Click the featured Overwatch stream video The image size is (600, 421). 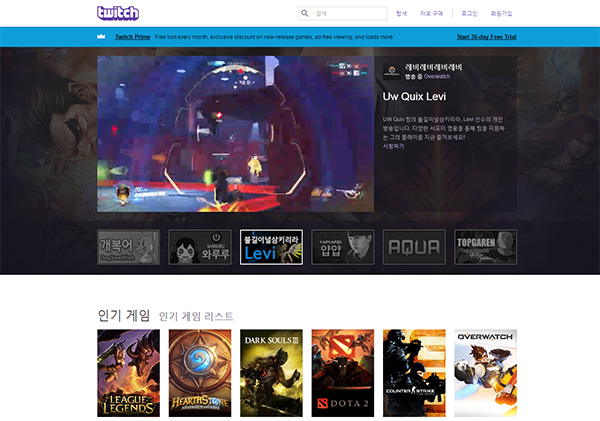pos(235,134)
